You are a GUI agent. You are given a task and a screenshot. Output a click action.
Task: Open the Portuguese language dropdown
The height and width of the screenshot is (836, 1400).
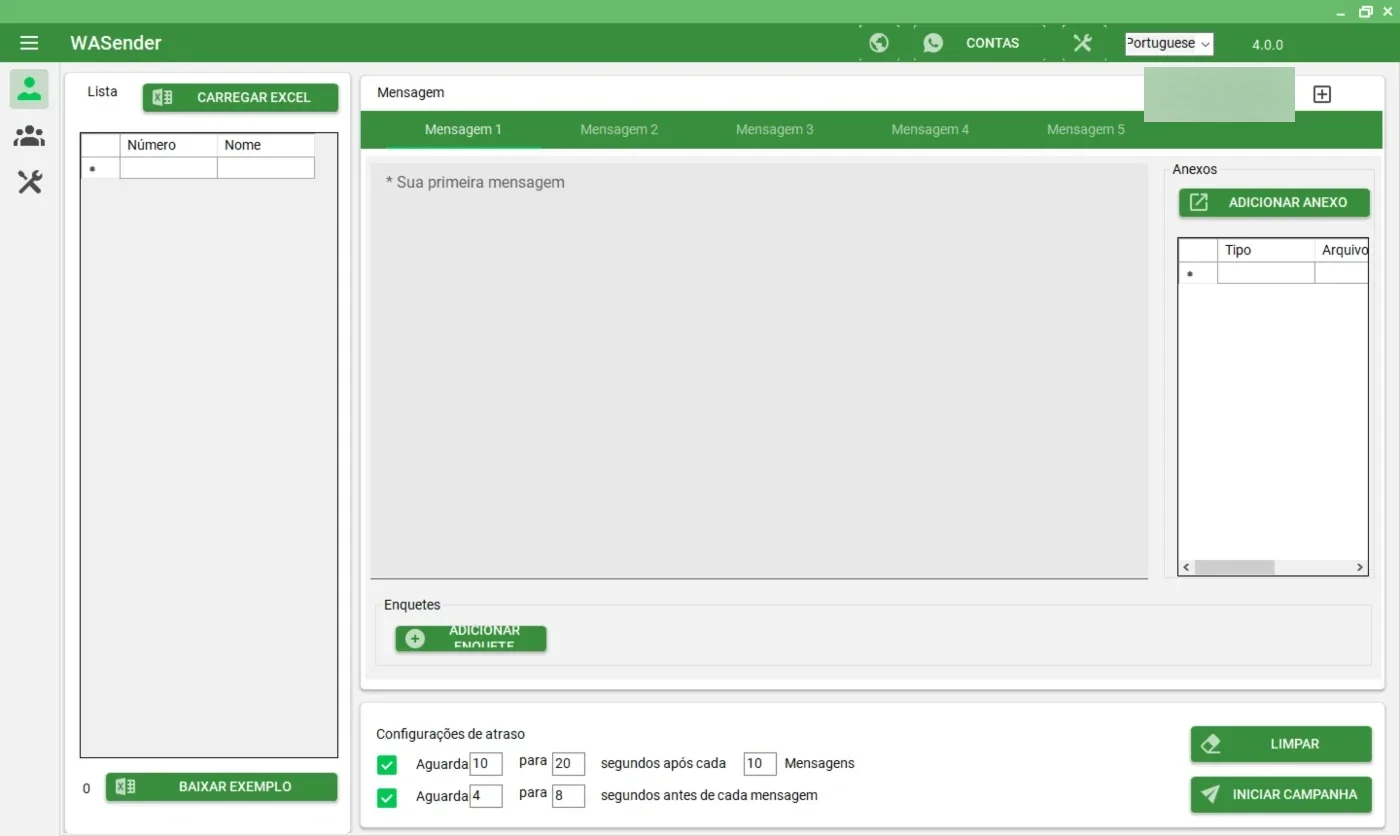point(1169,44)
